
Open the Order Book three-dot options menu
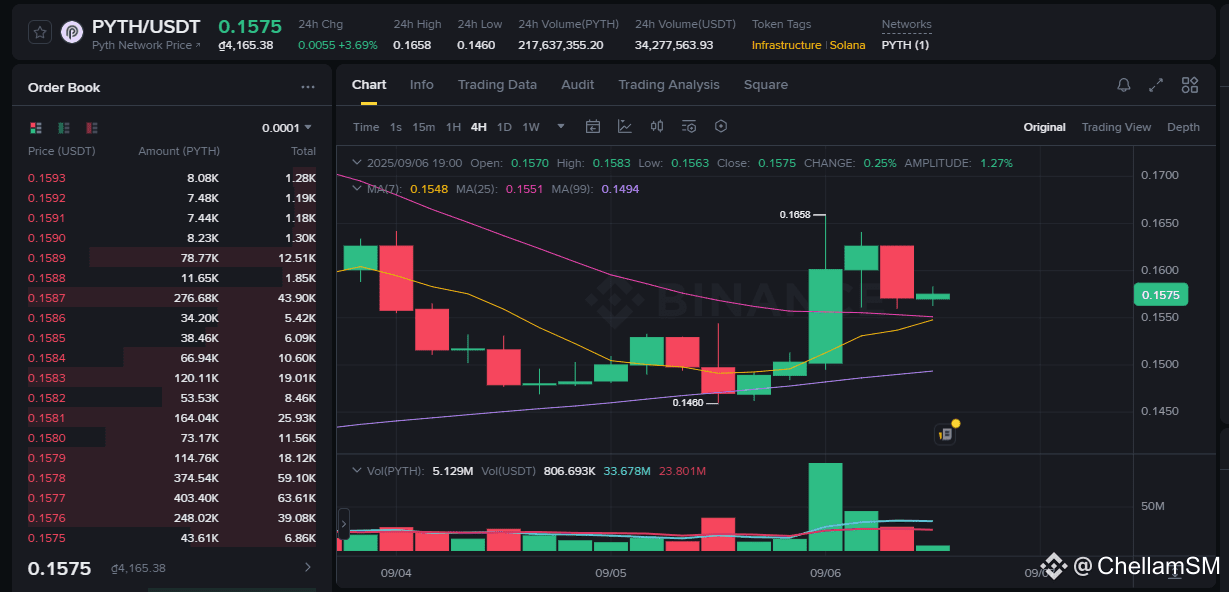(x=308, y=87)
